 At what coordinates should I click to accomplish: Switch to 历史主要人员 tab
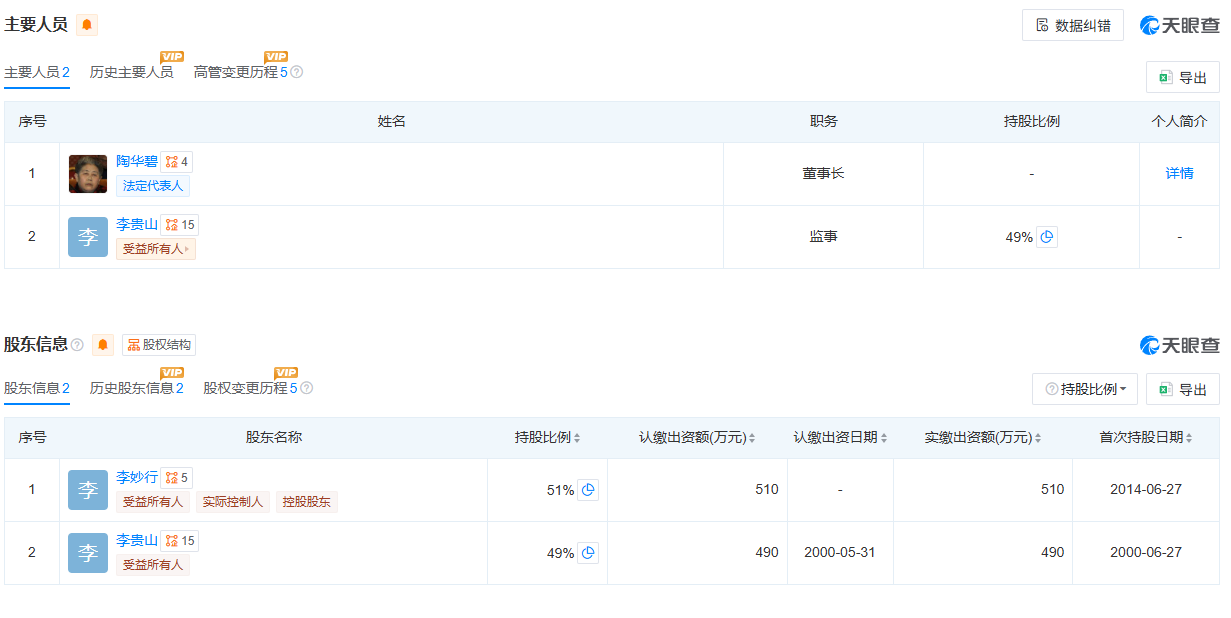131,72
